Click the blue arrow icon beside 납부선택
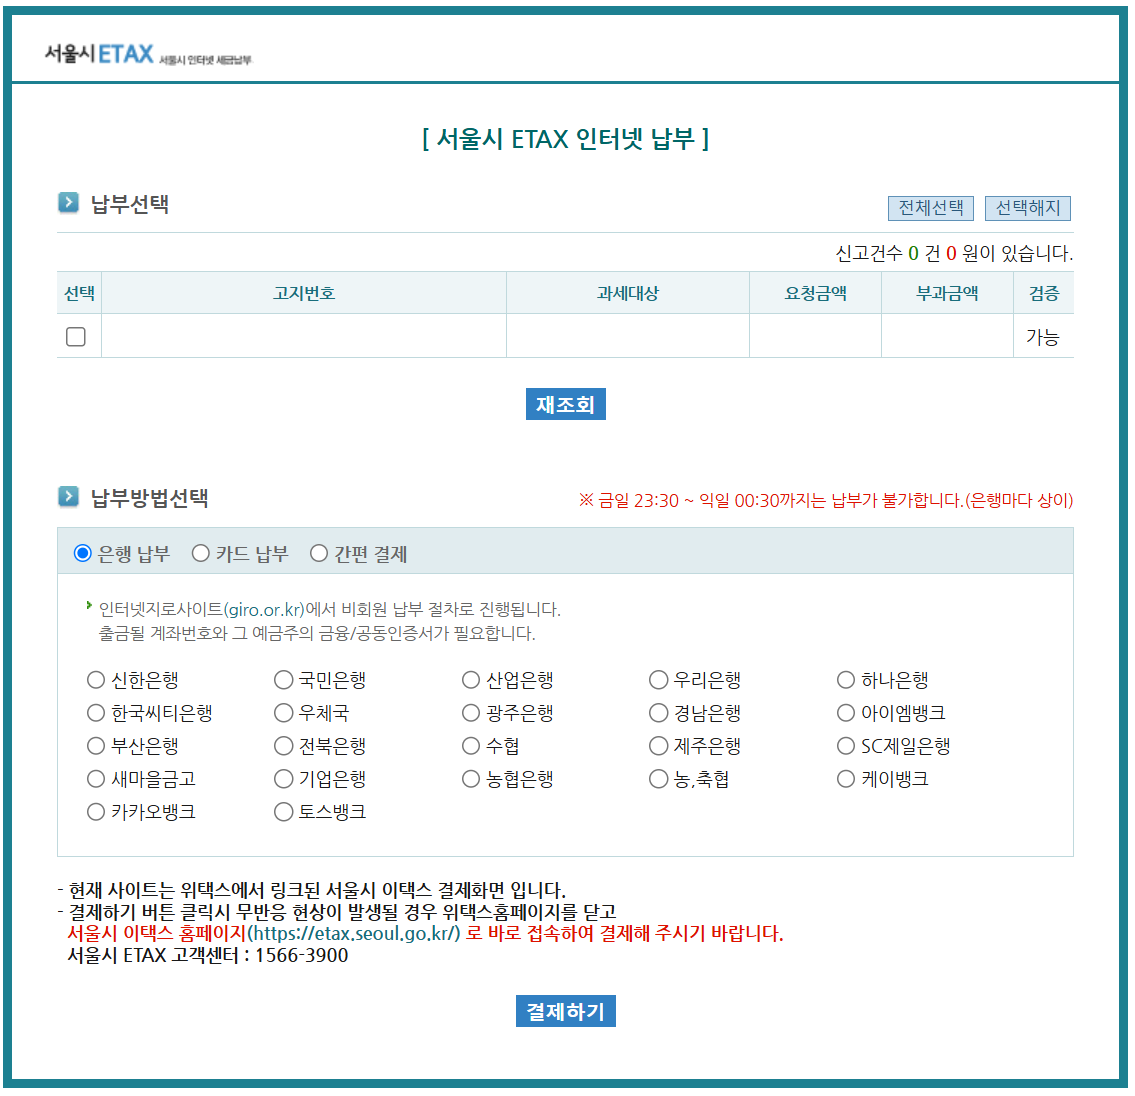 pos(67,201)
